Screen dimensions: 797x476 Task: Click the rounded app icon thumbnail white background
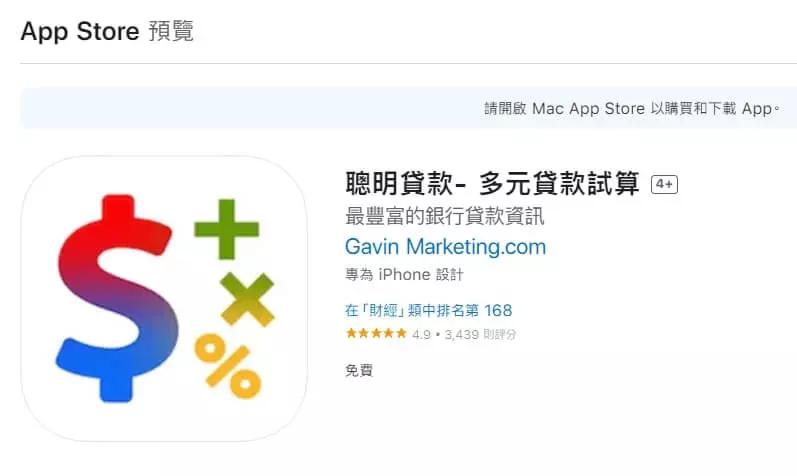[x=164, y=298]
